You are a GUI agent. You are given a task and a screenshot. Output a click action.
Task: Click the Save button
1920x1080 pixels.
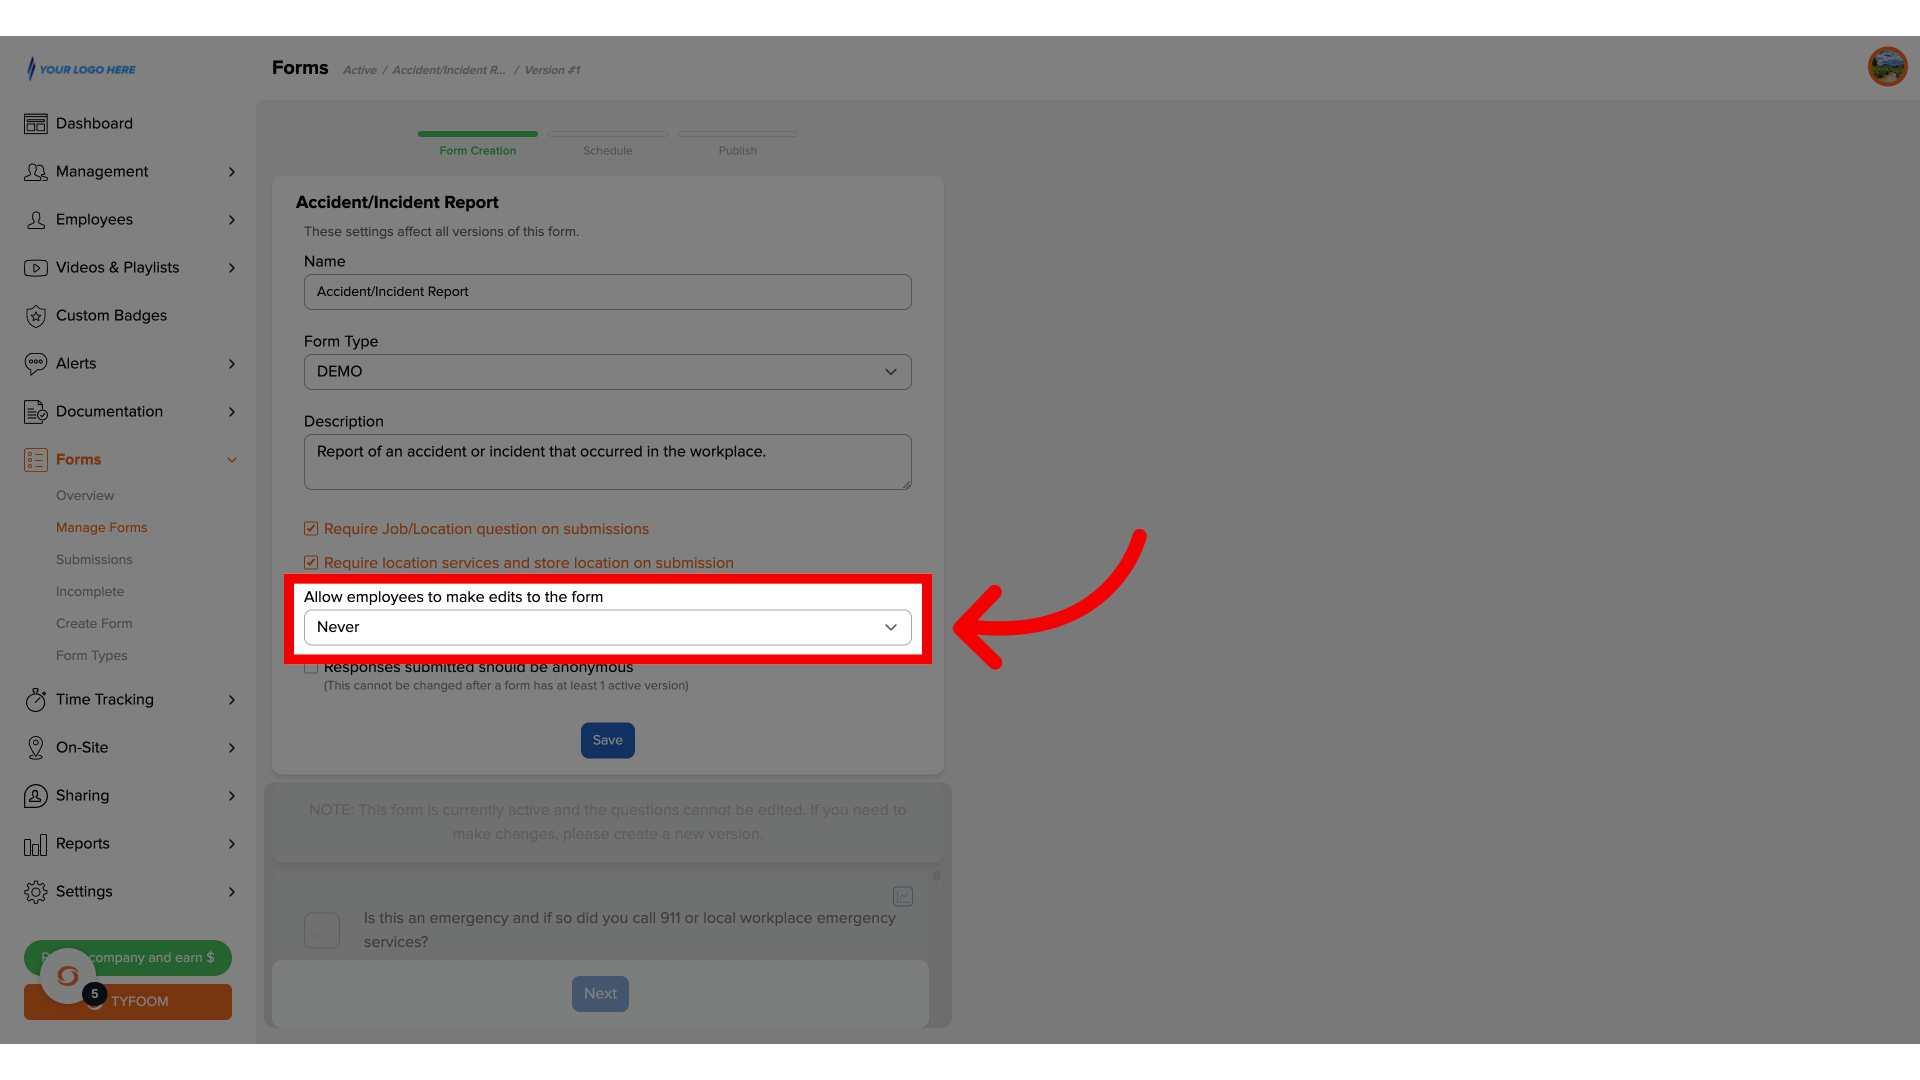click(608, 740)
